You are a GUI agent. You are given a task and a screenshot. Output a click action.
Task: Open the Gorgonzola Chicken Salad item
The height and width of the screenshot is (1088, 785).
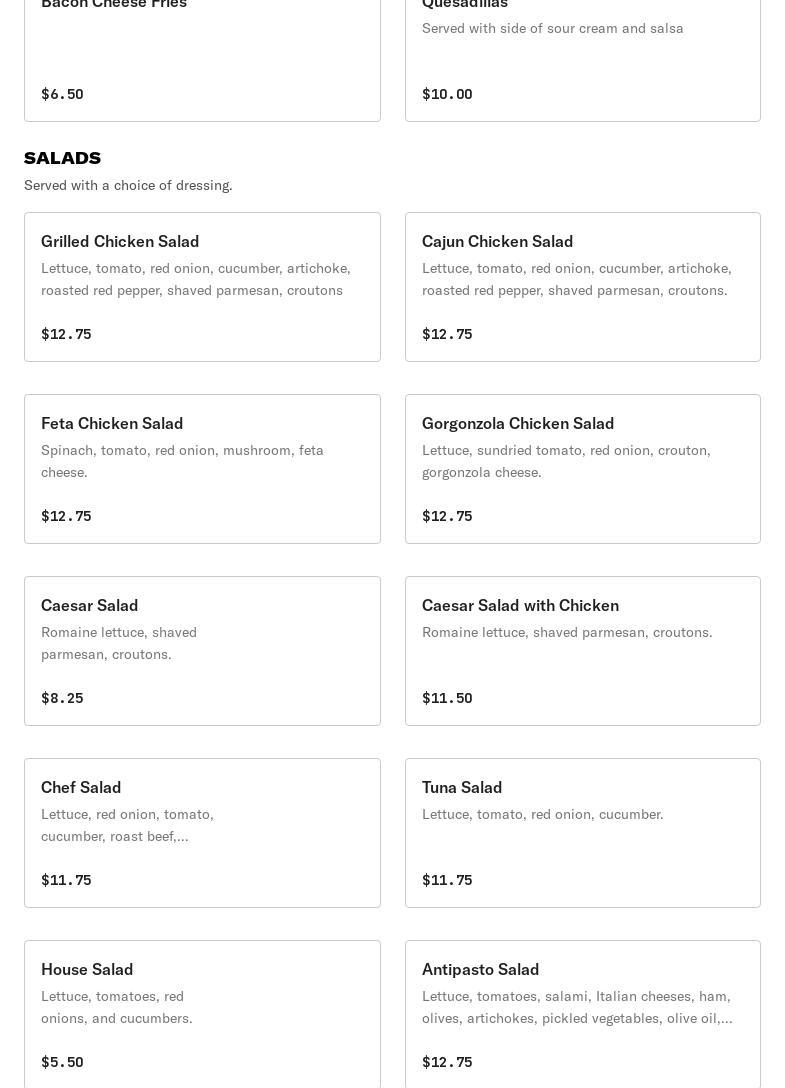coord(582,469)
